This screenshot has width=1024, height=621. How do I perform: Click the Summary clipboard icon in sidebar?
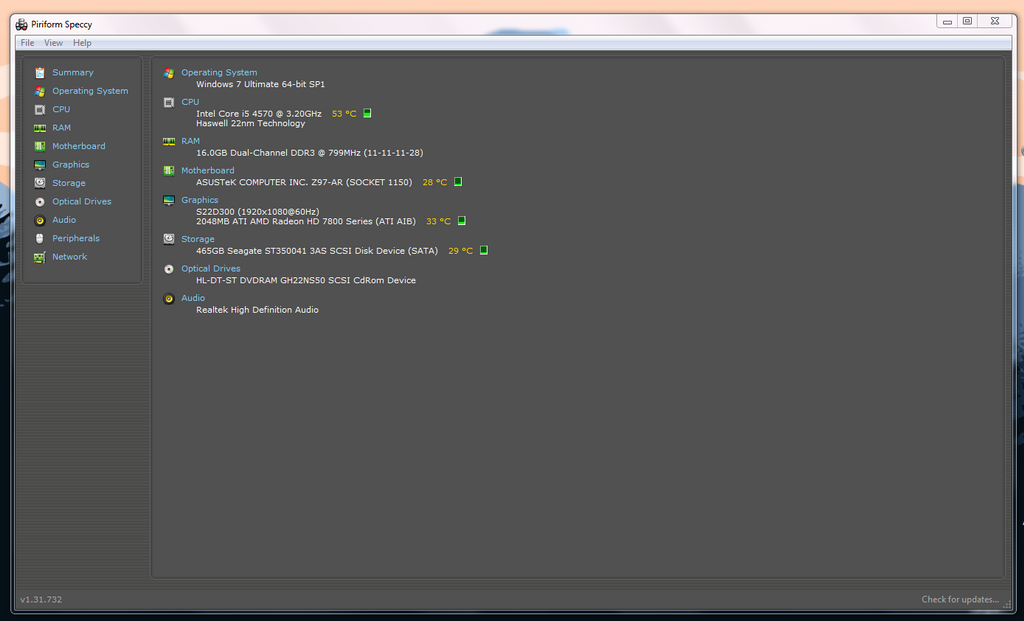point(40,72)
